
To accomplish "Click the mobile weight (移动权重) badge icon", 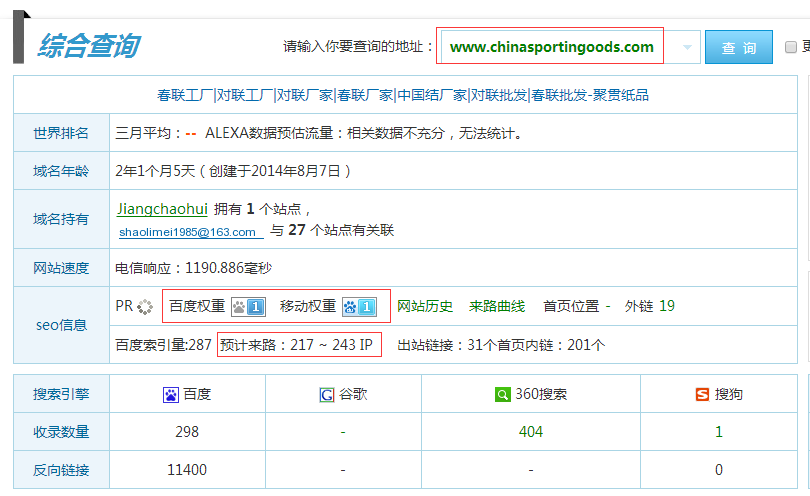I will click(359, 306).
